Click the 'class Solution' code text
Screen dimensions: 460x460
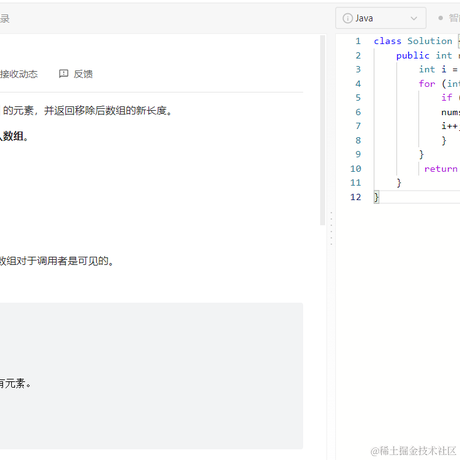click(x=413, y=41)
